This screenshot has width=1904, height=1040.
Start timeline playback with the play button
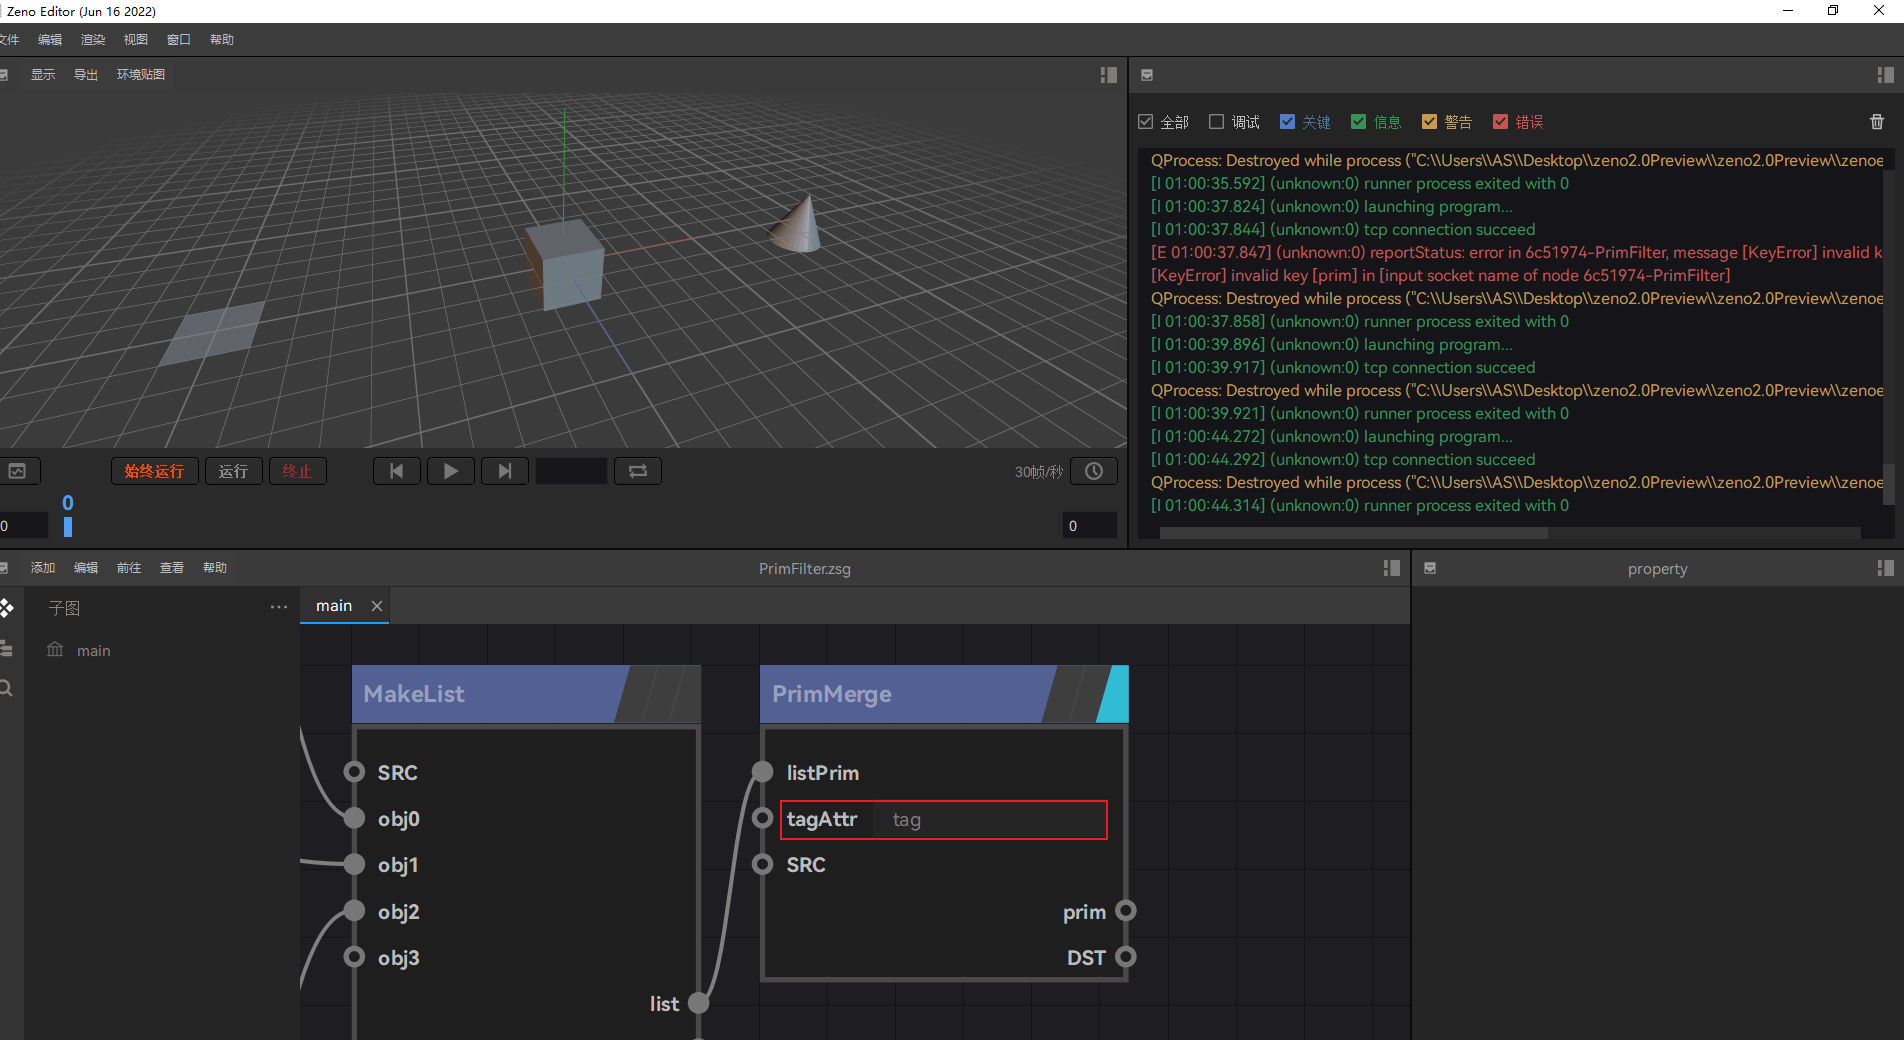point(451,471)
